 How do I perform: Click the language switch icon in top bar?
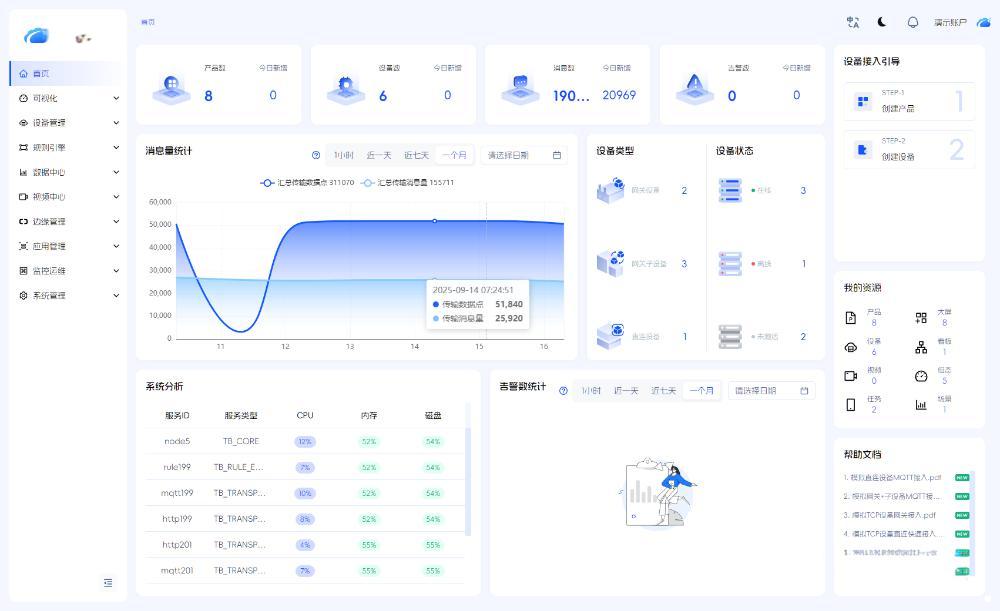[x=853, y=21]
